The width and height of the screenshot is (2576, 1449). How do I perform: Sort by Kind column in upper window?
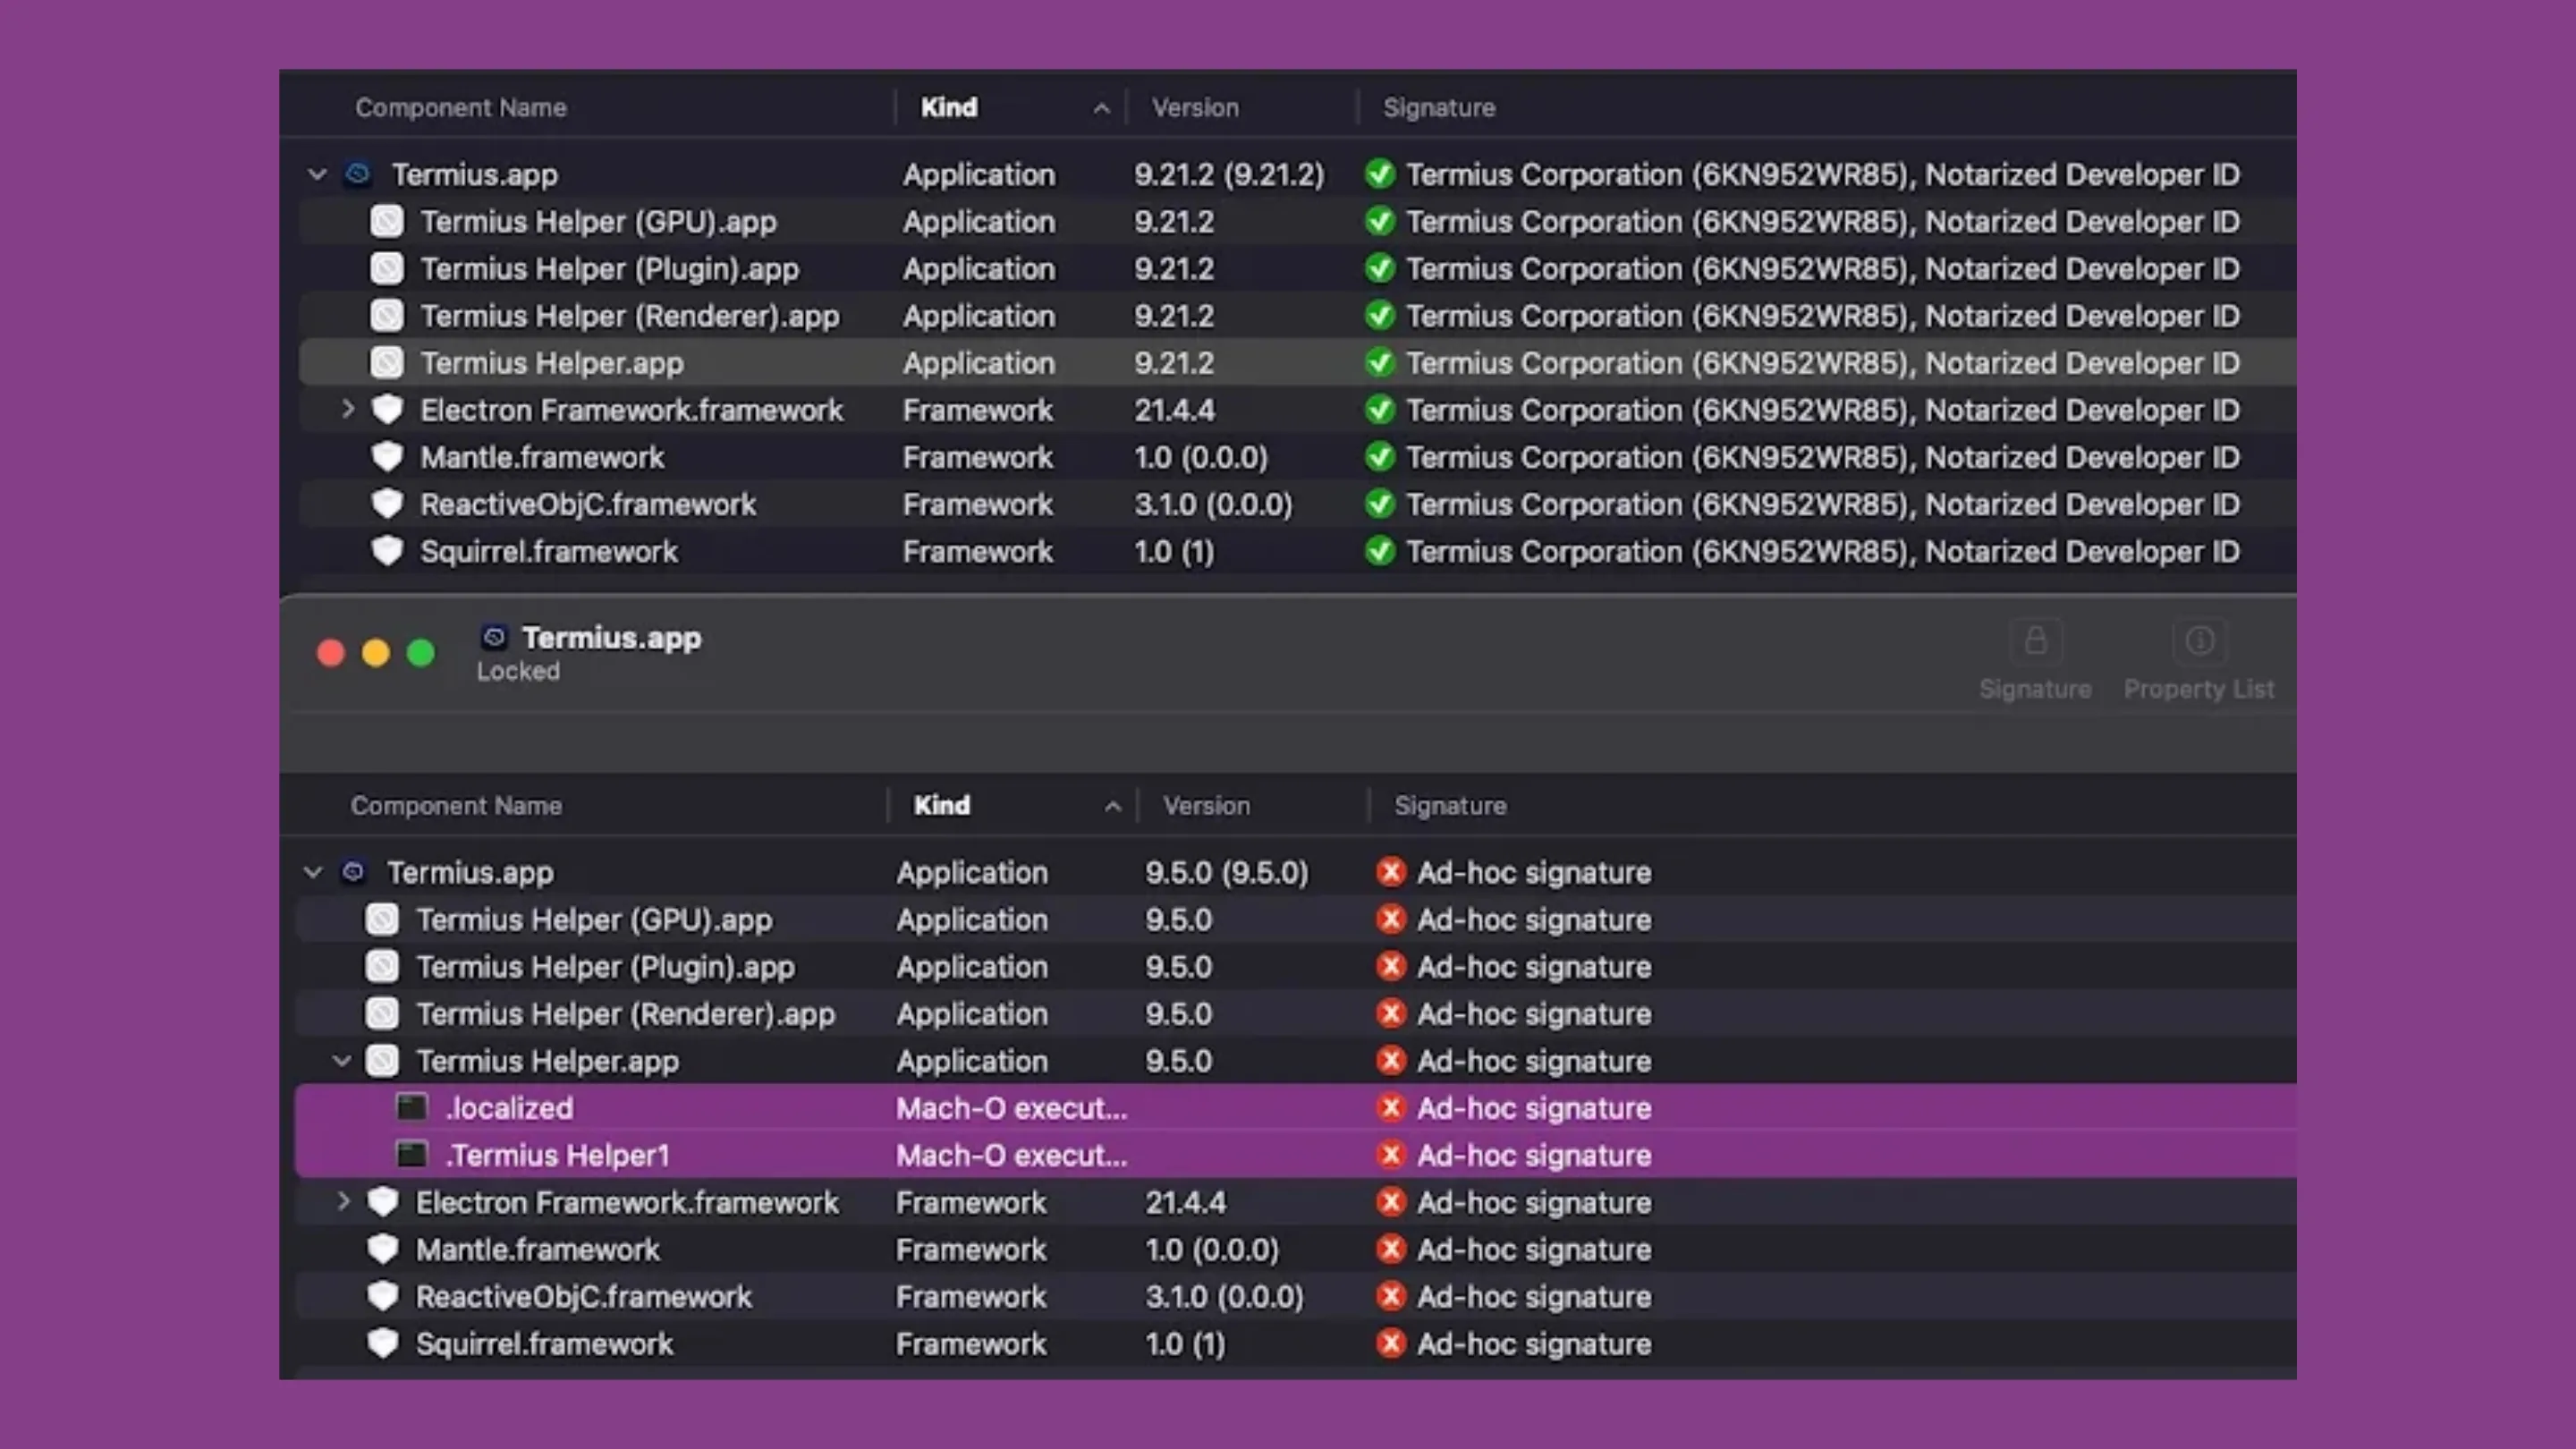point(1010,107)
